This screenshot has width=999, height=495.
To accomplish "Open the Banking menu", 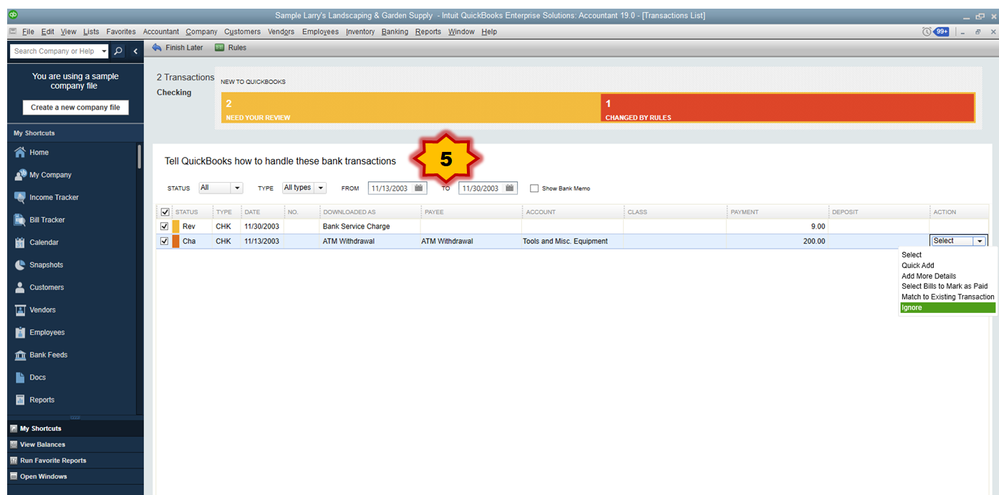I will click(x=395, y=31).
